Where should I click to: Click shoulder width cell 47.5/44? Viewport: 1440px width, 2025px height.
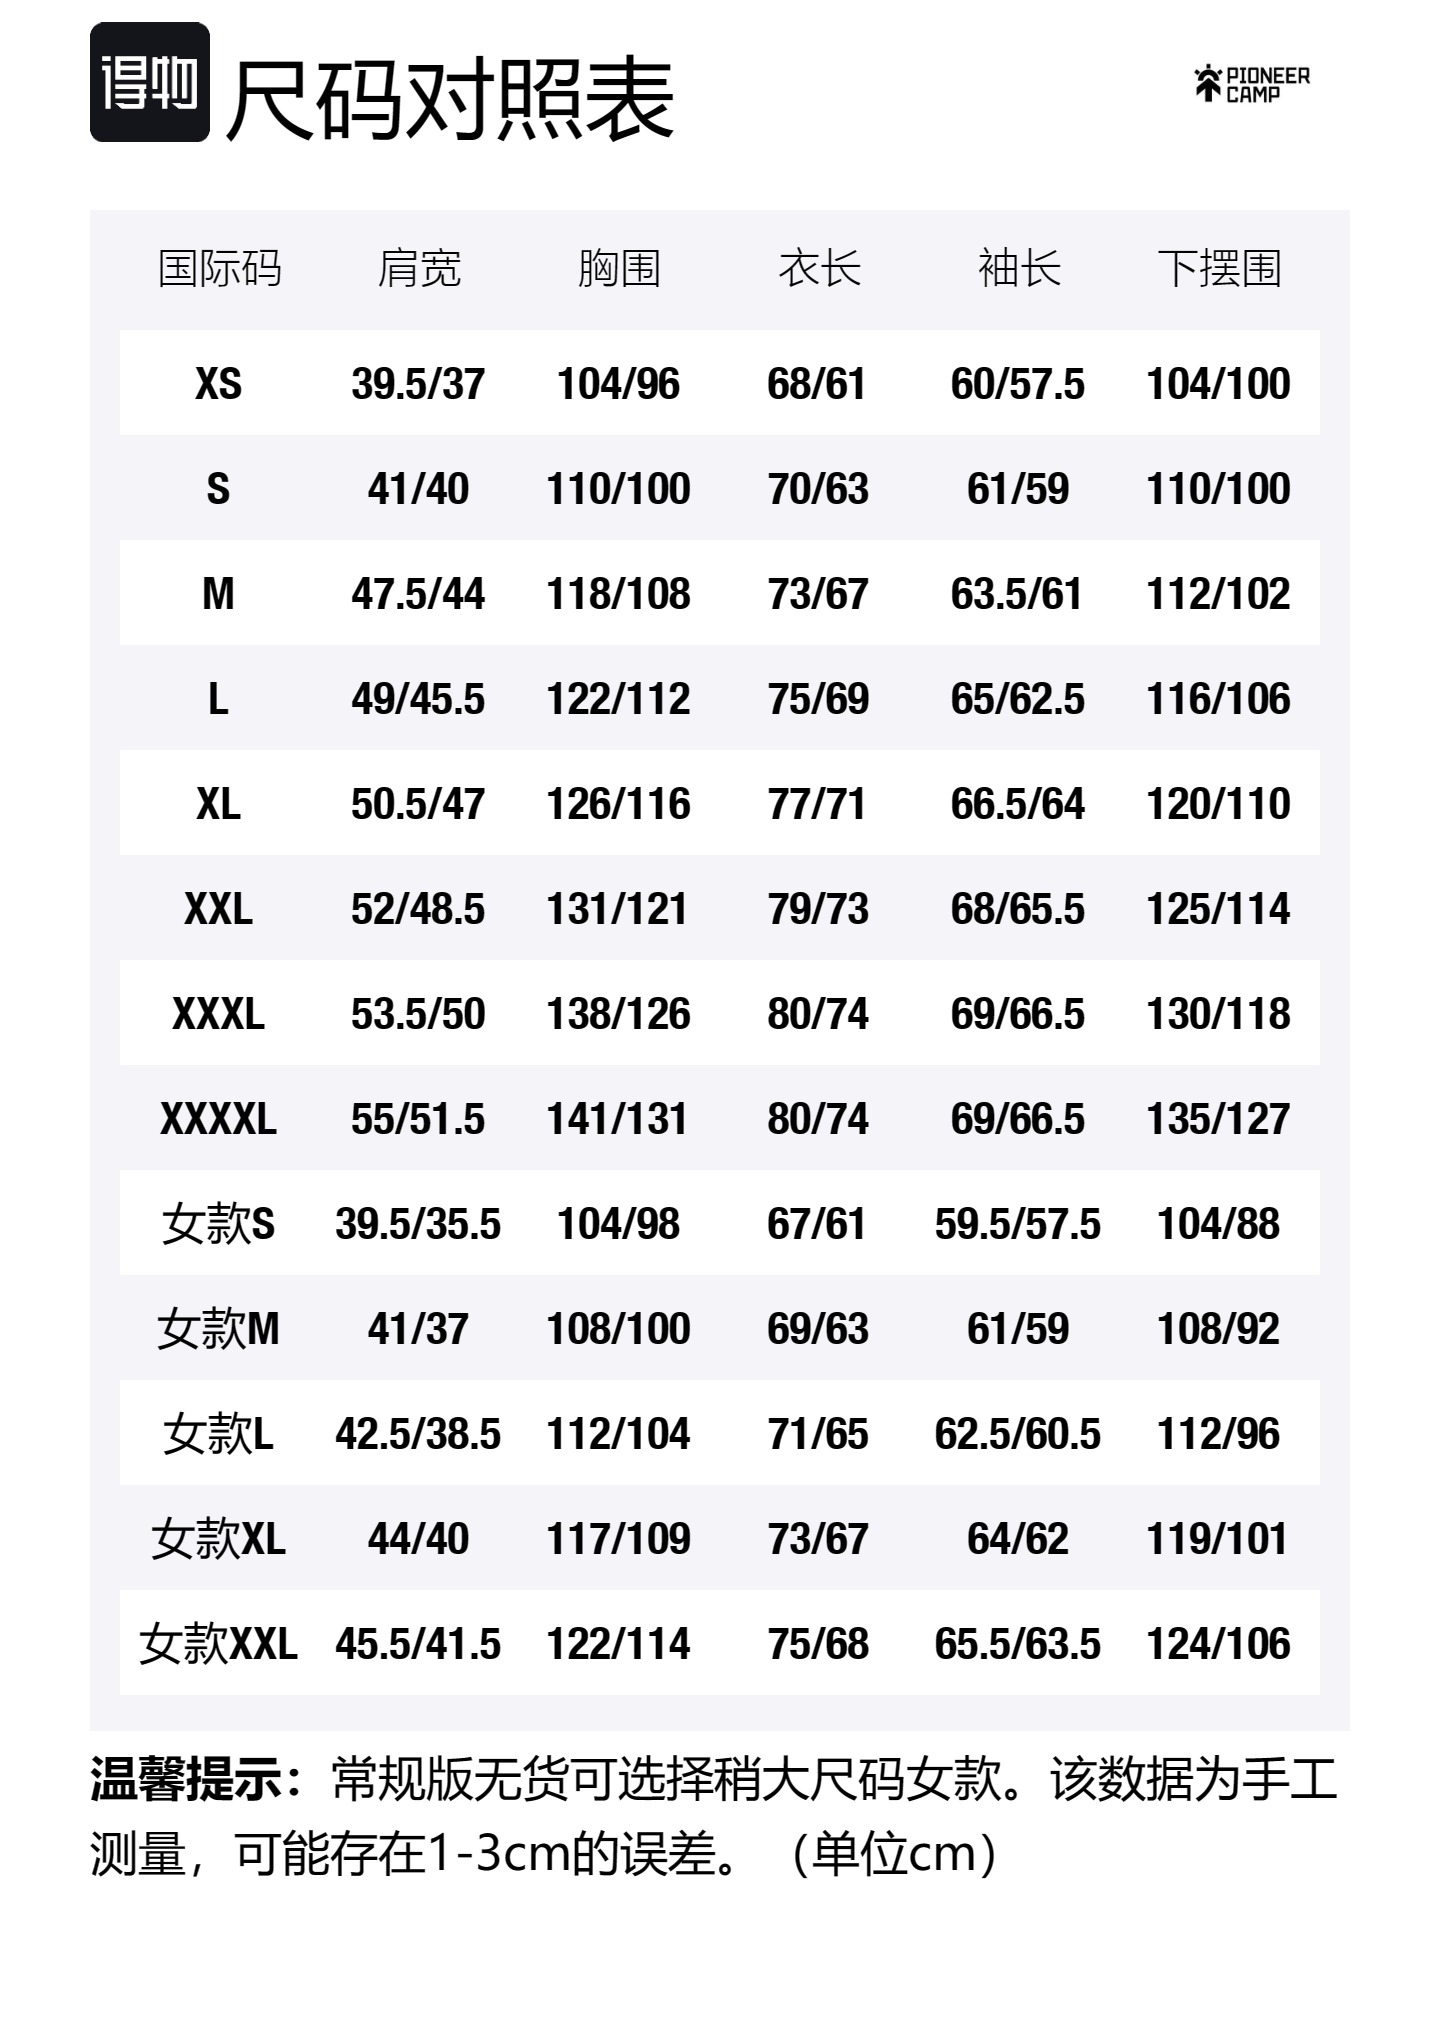418,594
